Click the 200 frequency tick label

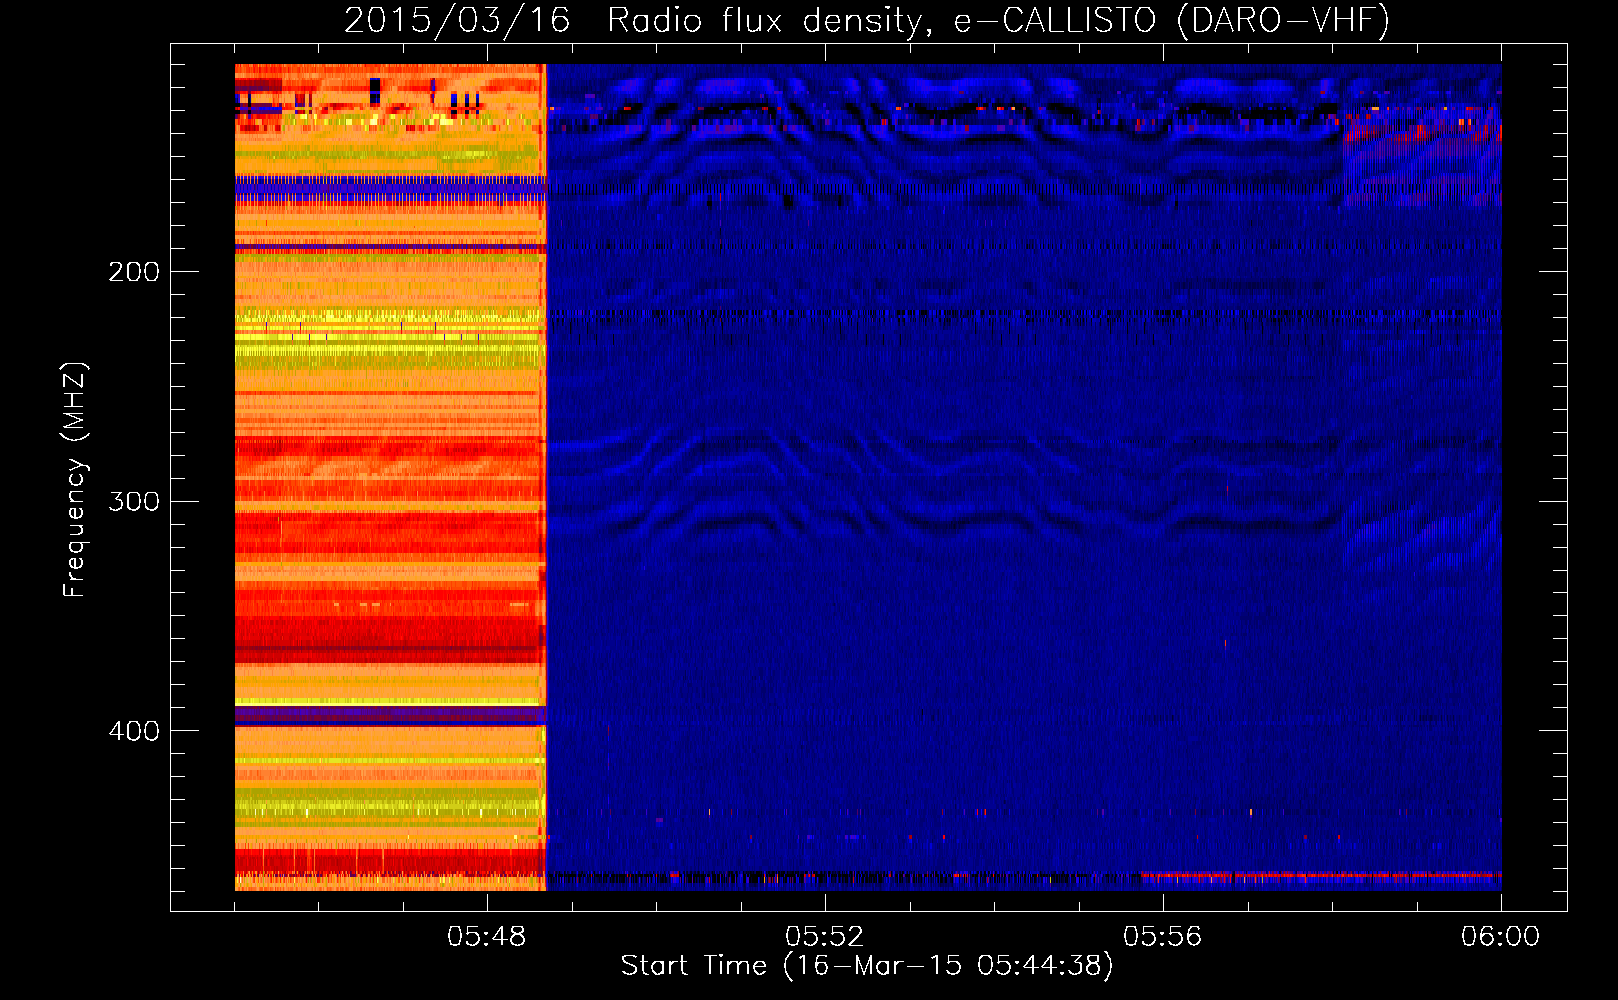point(134,272)
